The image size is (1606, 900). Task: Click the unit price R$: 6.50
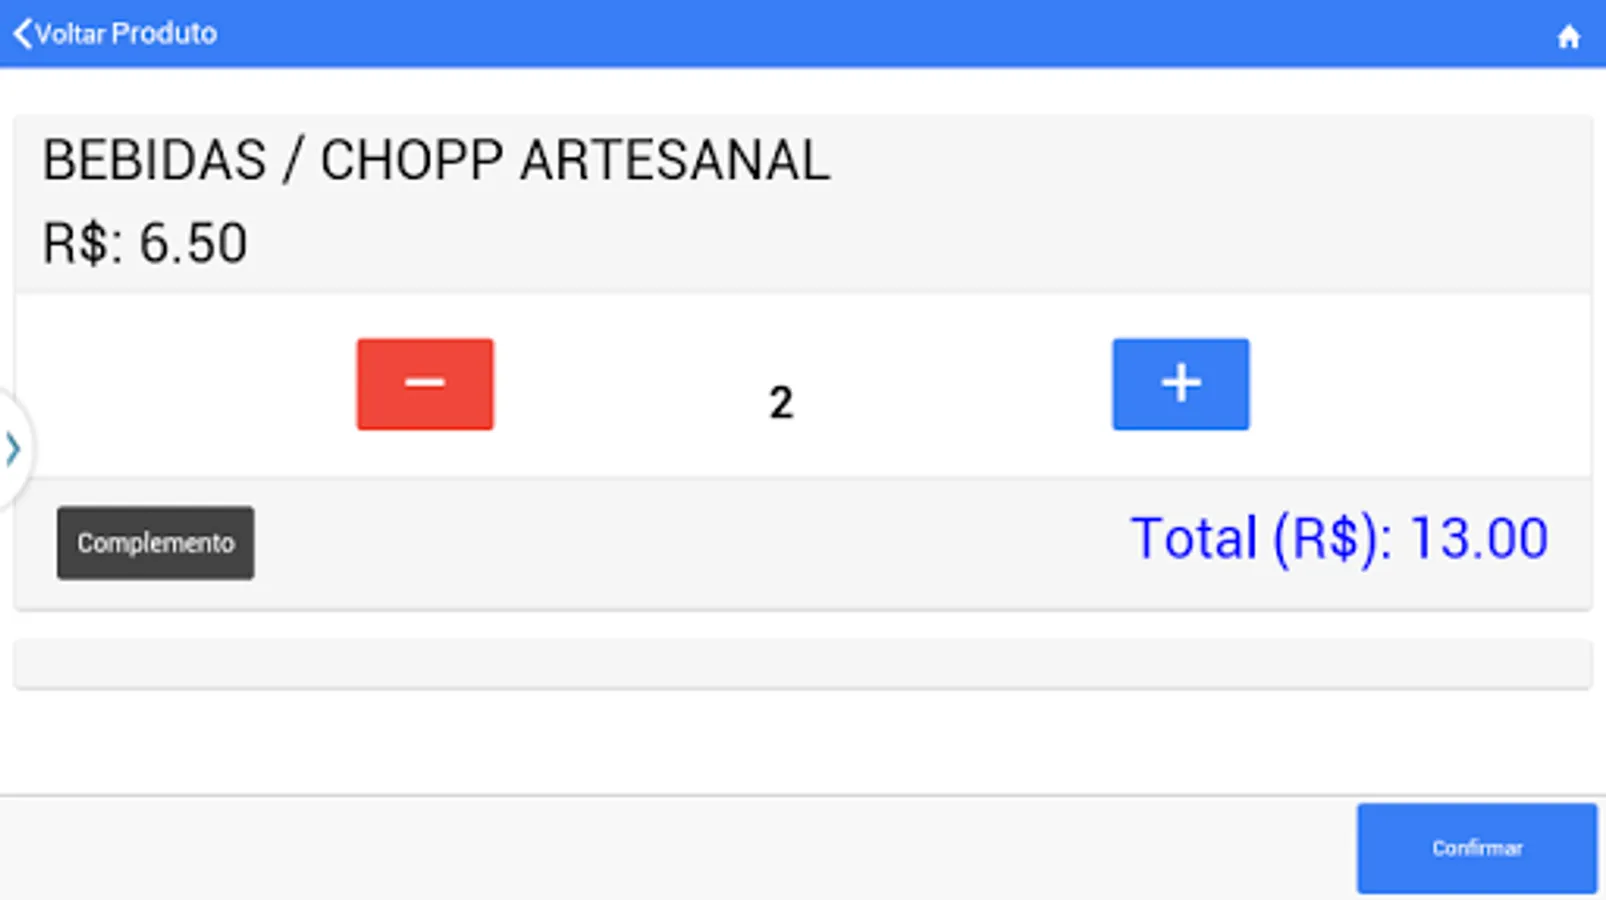(145, 243)
